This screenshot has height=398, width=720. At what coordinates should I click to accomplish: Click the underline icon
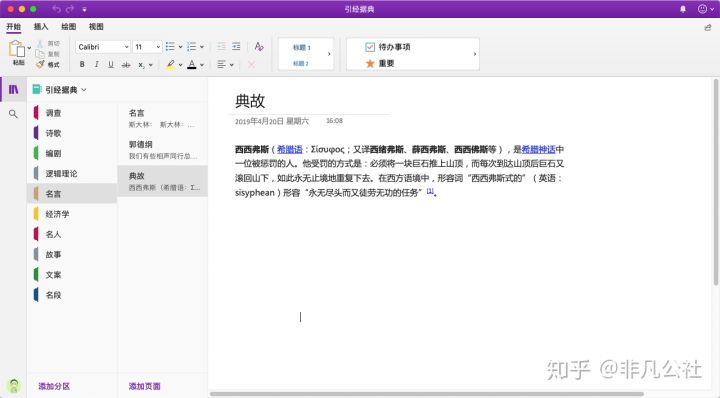[x=111, y=65]
